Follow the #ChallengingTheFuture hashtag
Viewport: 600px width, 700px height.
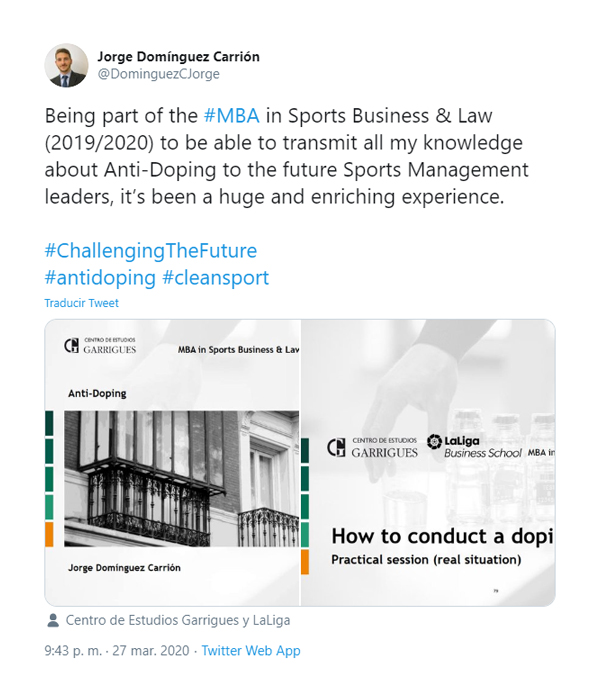pyautogui.click(x=150, y=250)
